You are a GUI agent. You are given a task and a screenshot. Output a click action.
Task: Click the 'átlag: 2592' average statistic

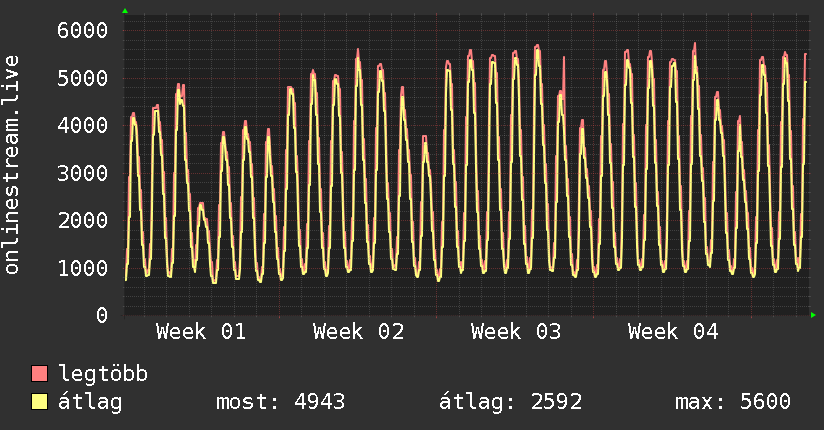tap(510, 402)
